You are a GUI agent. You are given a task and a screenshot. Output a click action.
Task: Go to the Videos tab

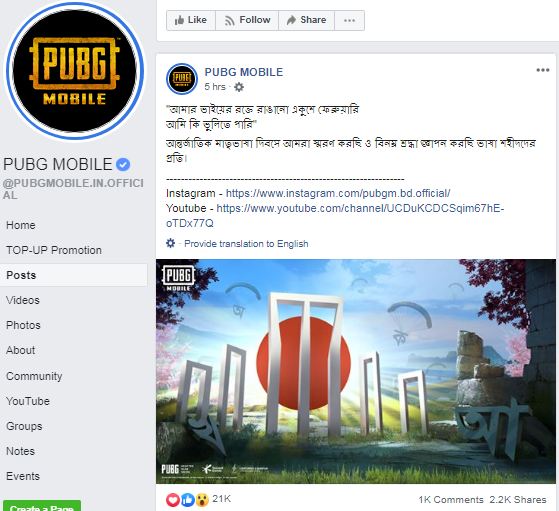(x=23, y=300)
